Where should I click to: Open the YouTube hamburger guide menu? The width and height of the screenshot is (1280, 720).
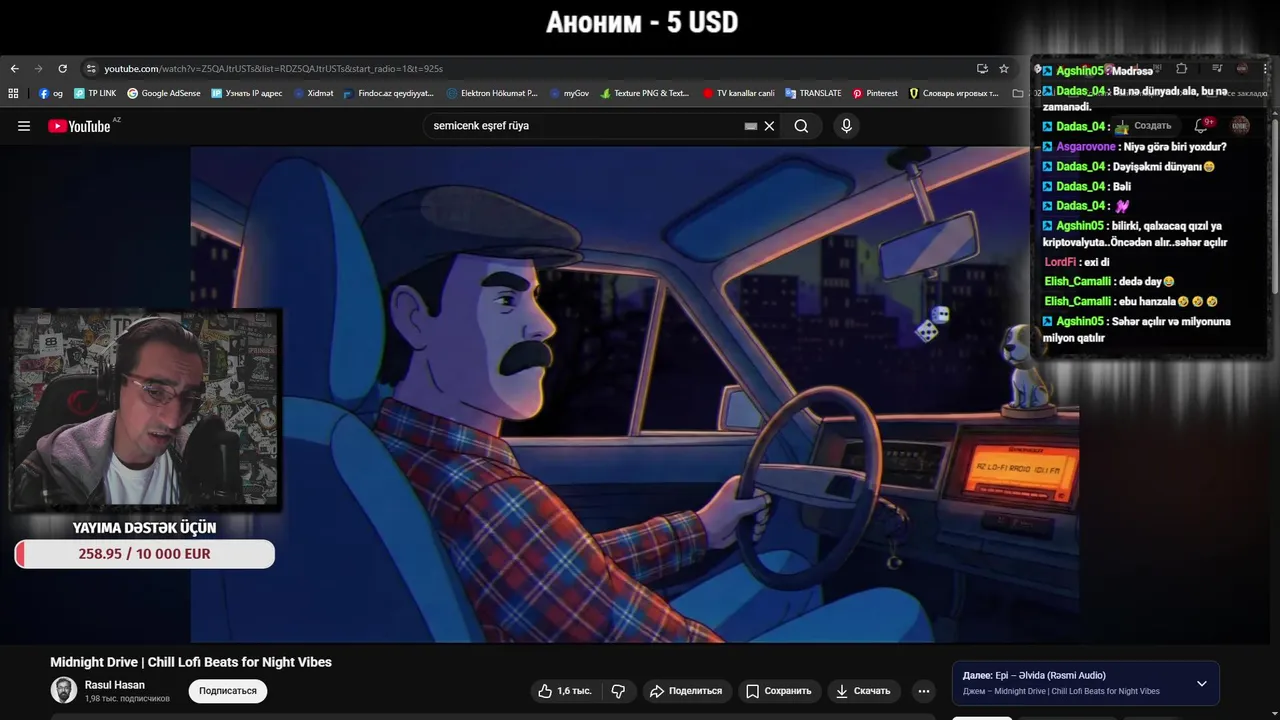(x=24, y=126)
